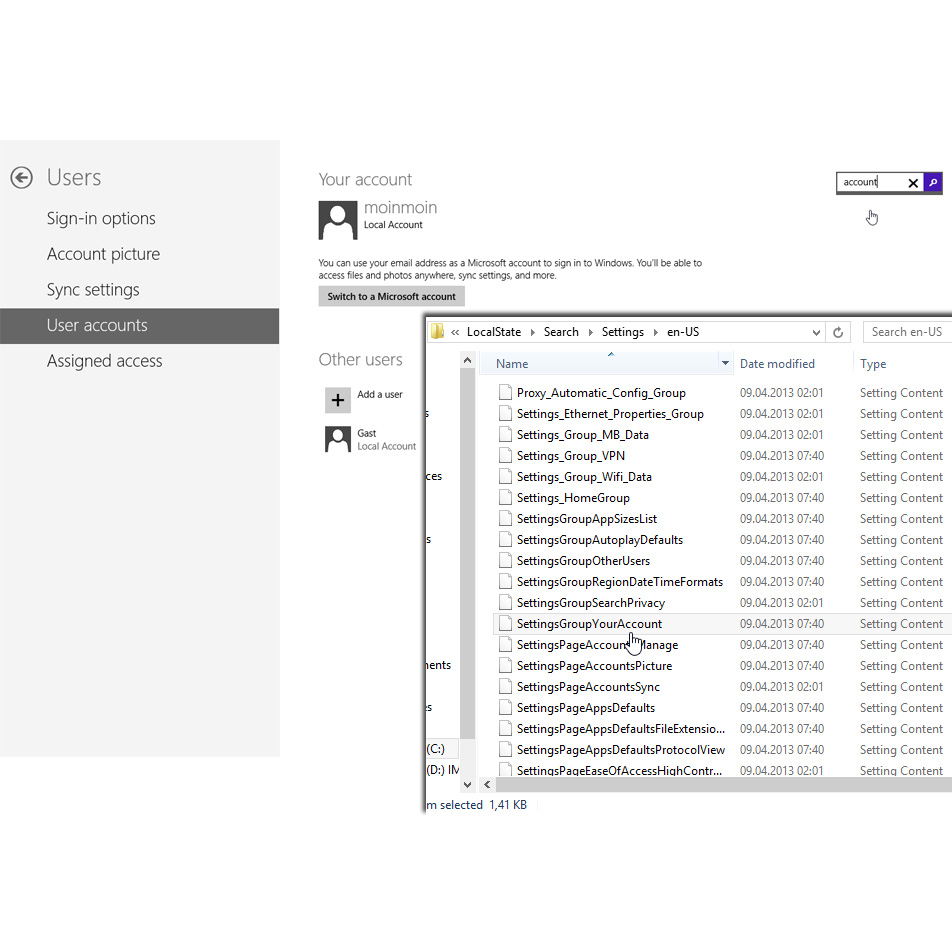Click file icon of SettingsGroupAppSizesList
The image size is (952, 952).
pyautogui.click(x=505, y=518)
